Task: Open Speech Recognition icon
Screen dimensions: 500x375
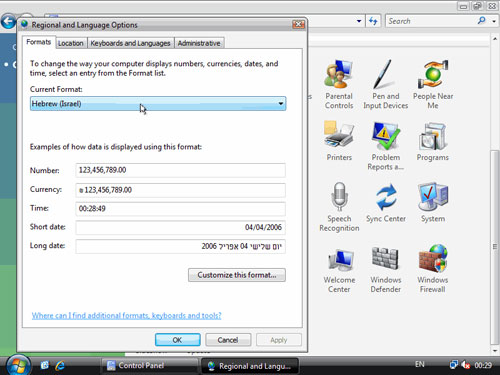Action: click(339, 207)
